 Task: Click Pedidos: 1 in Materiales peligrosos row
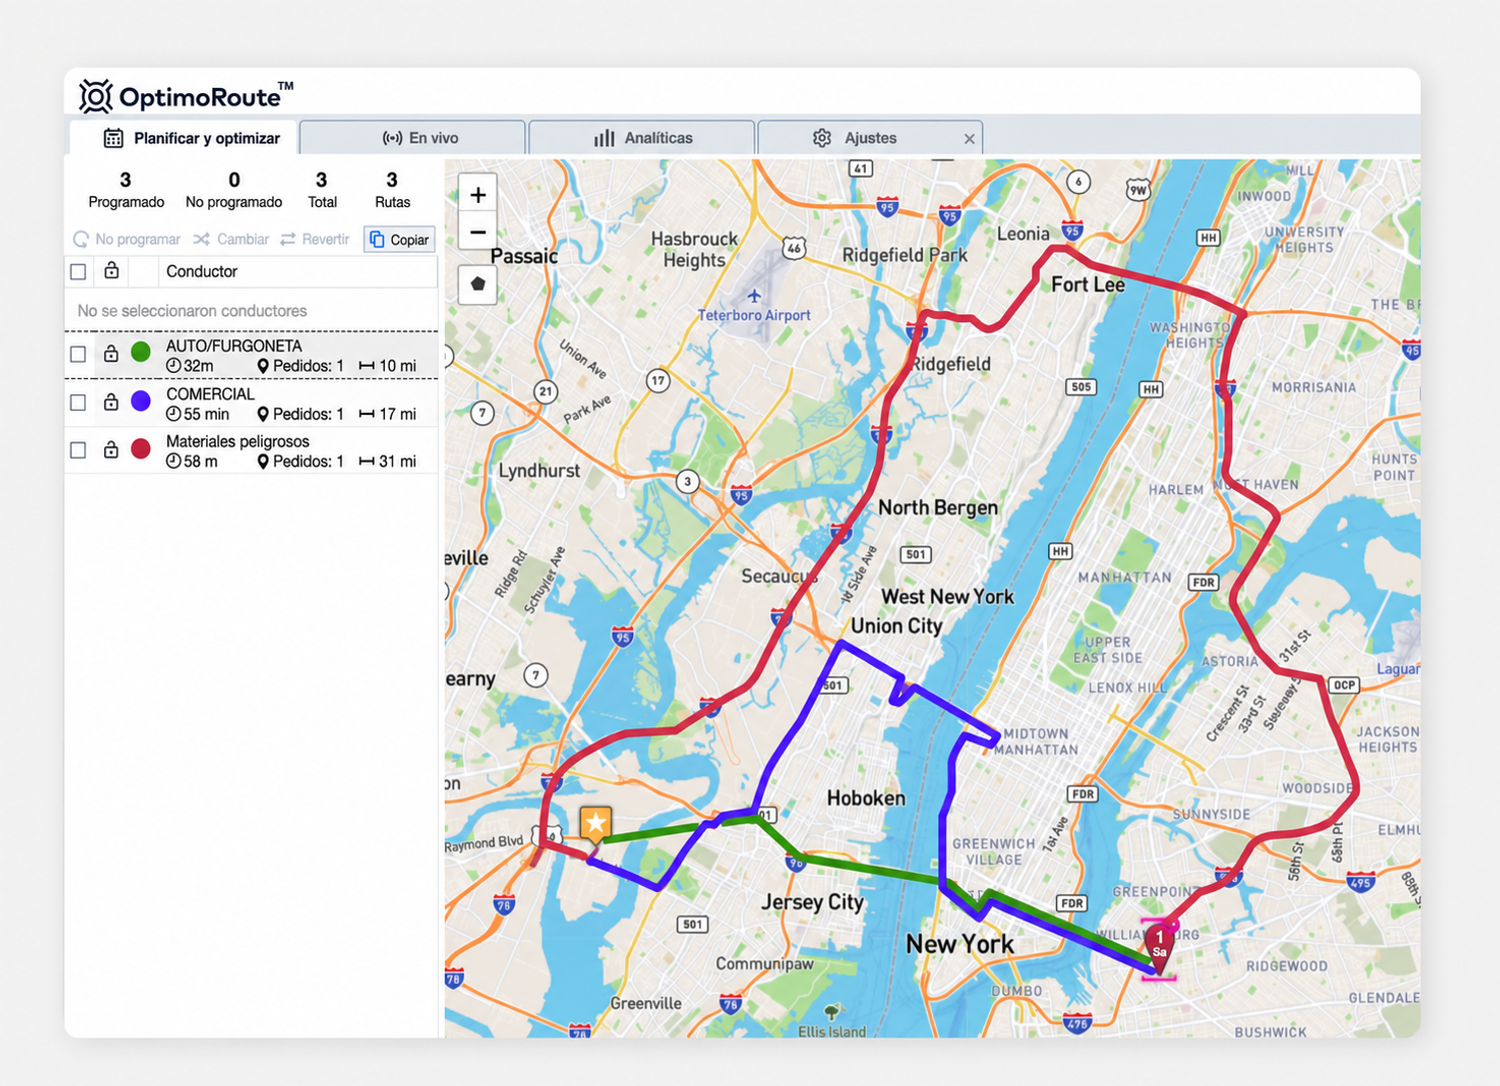click(301, 461)
